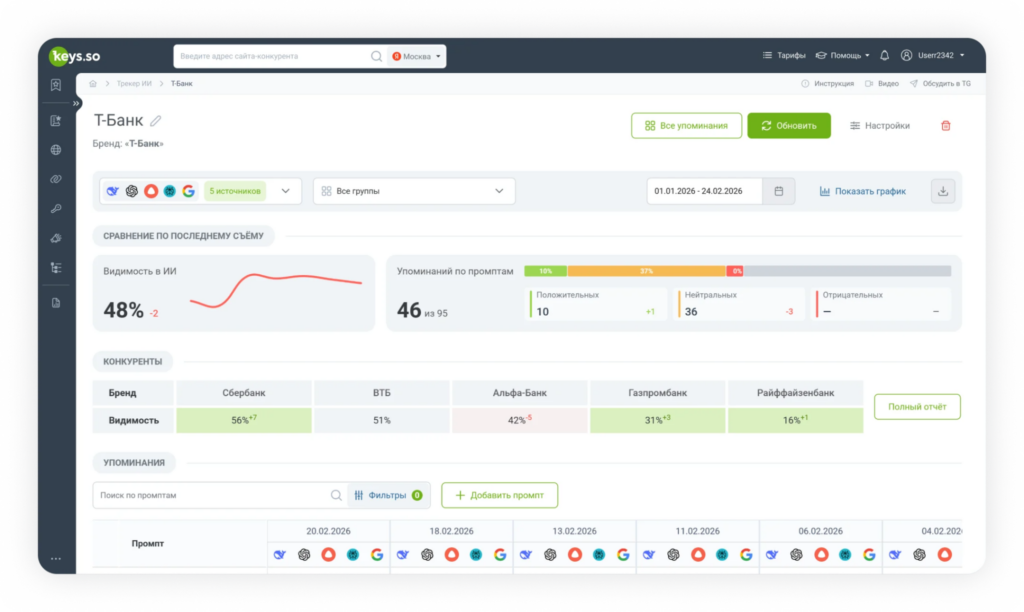Click Сбербанк 56% visibility cell
The height and width of the screenshot is (612, 1024).
click(x=244, y=420)
